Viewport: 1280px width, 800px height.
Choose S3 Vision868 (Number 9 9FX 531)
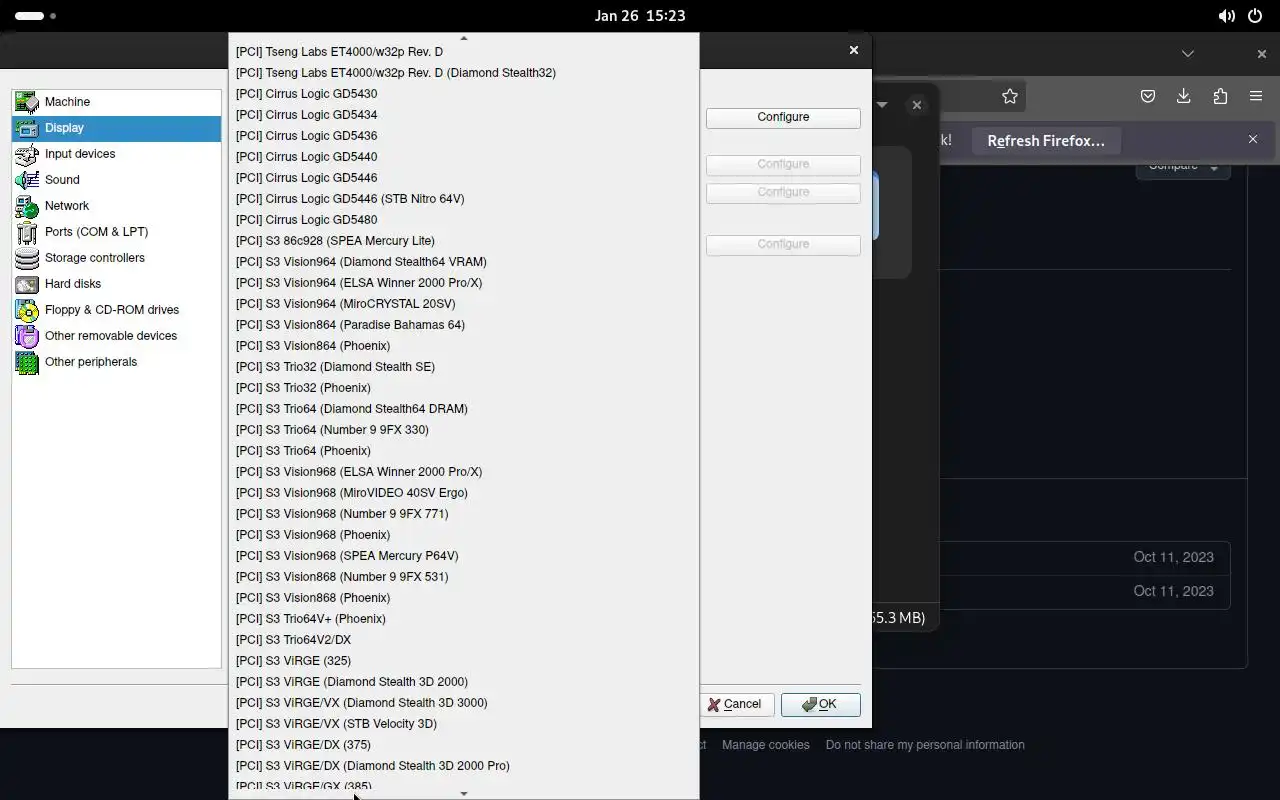pos(464,577)
